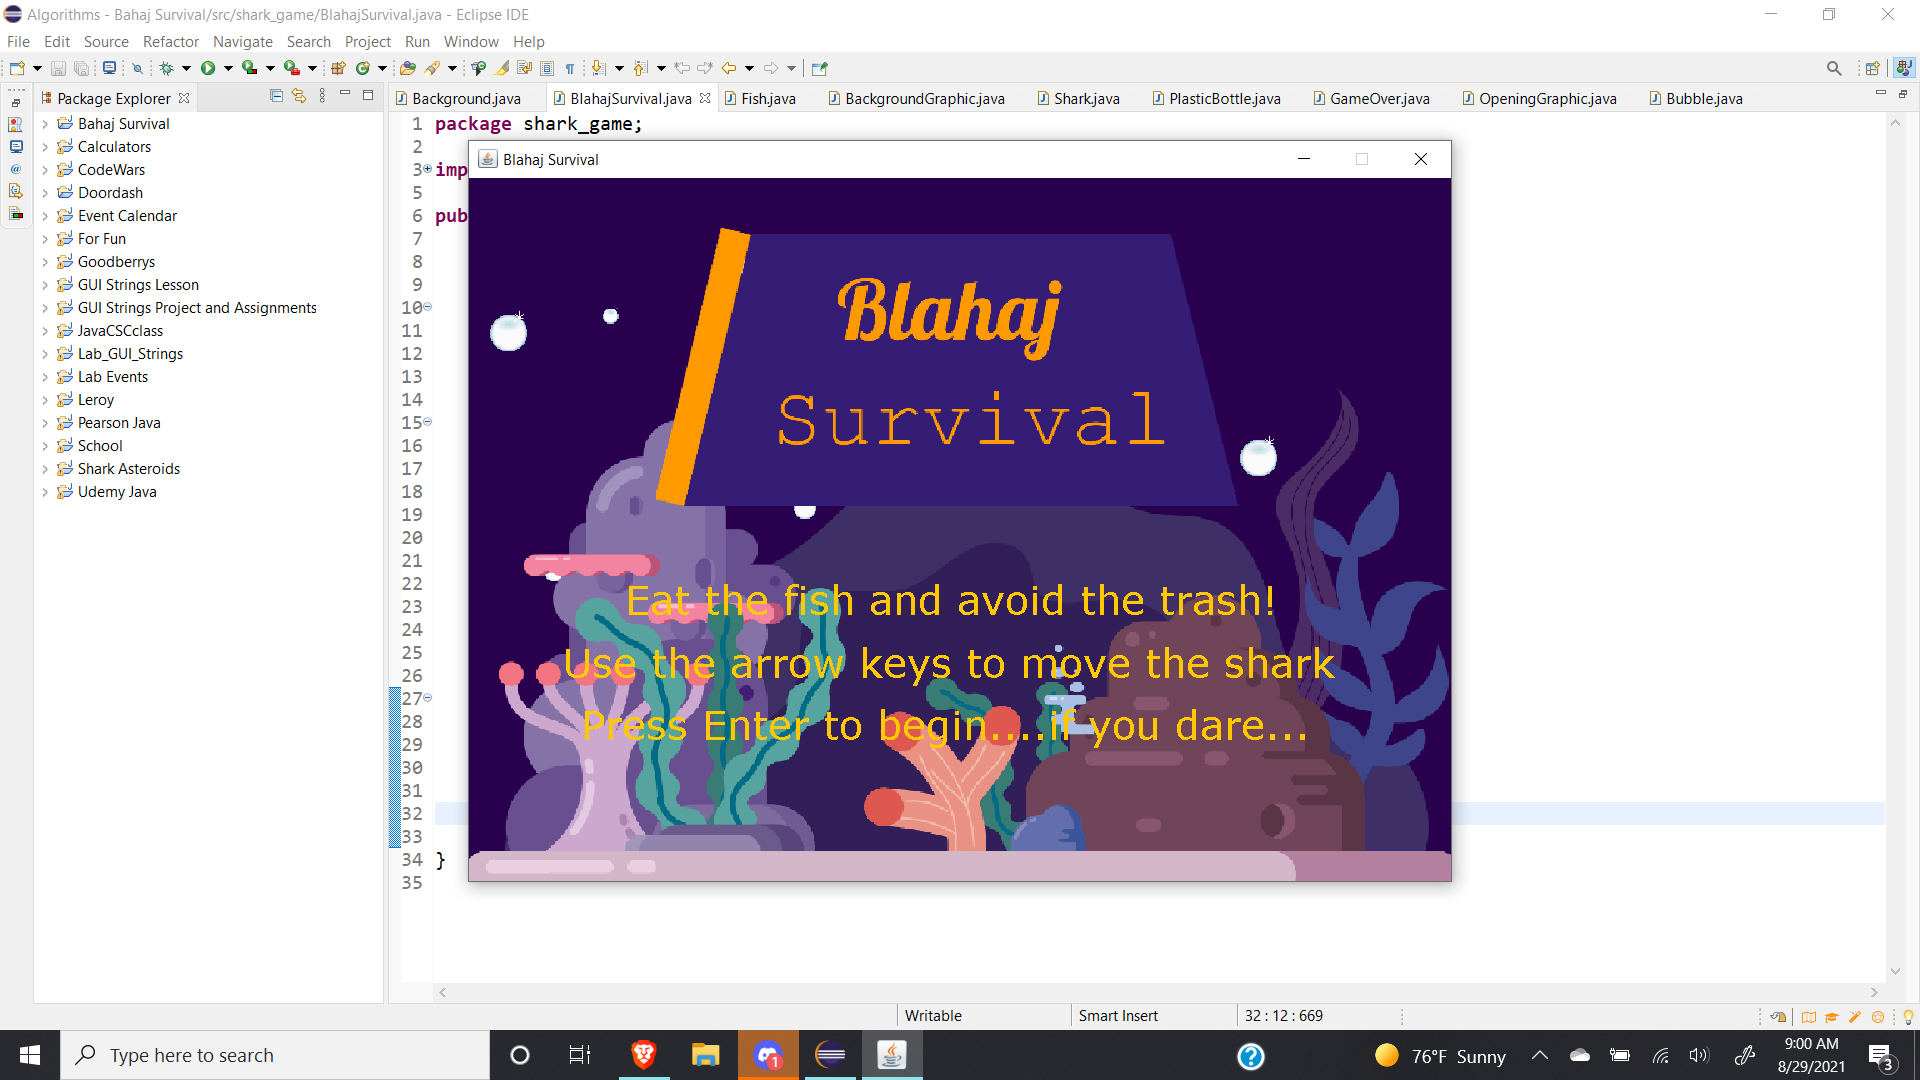Toggle Mark Occurrences highlighter icon
The width and height of the screenshot is (1920, 1080).
pos(502,68)
